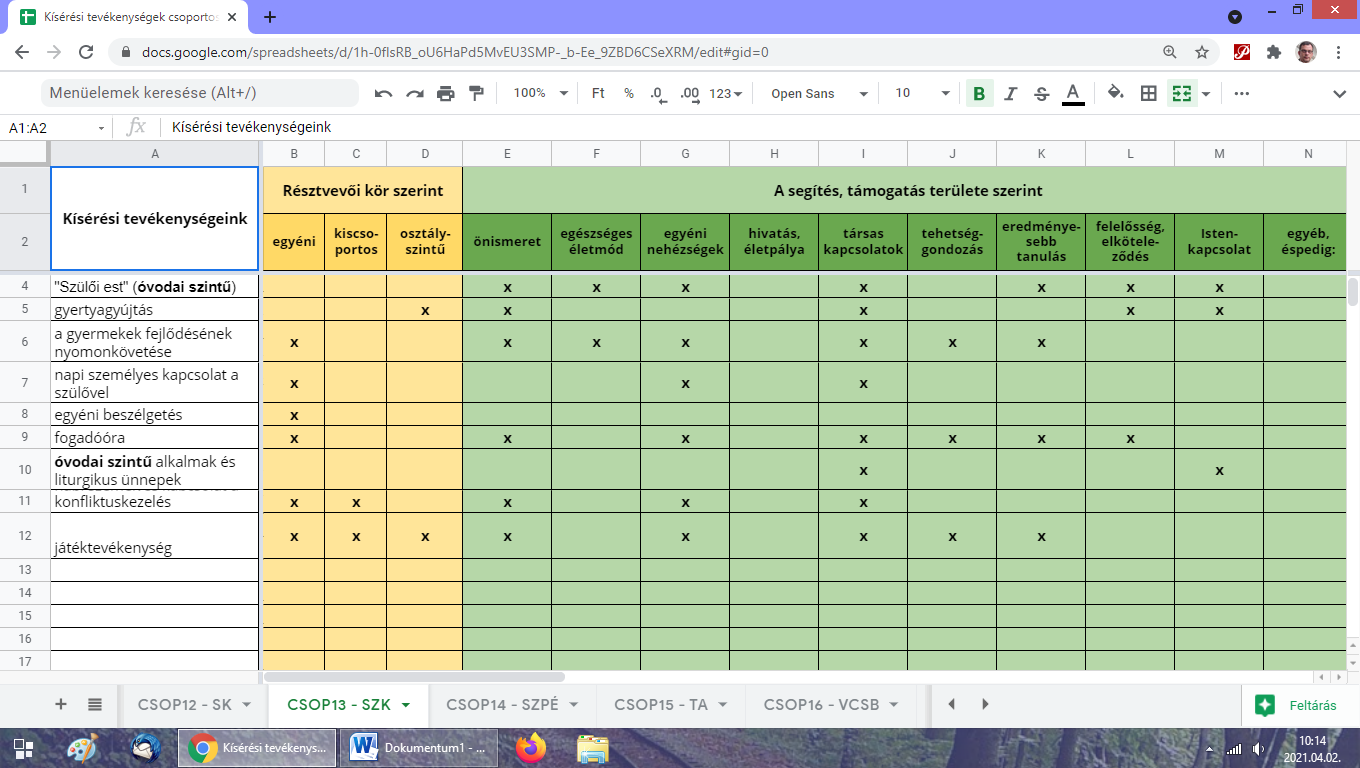The width and height of the screenshot is (1360, 768).
Task: Click the Print icon
Action: pyautogui.click(x=445, y=93)
